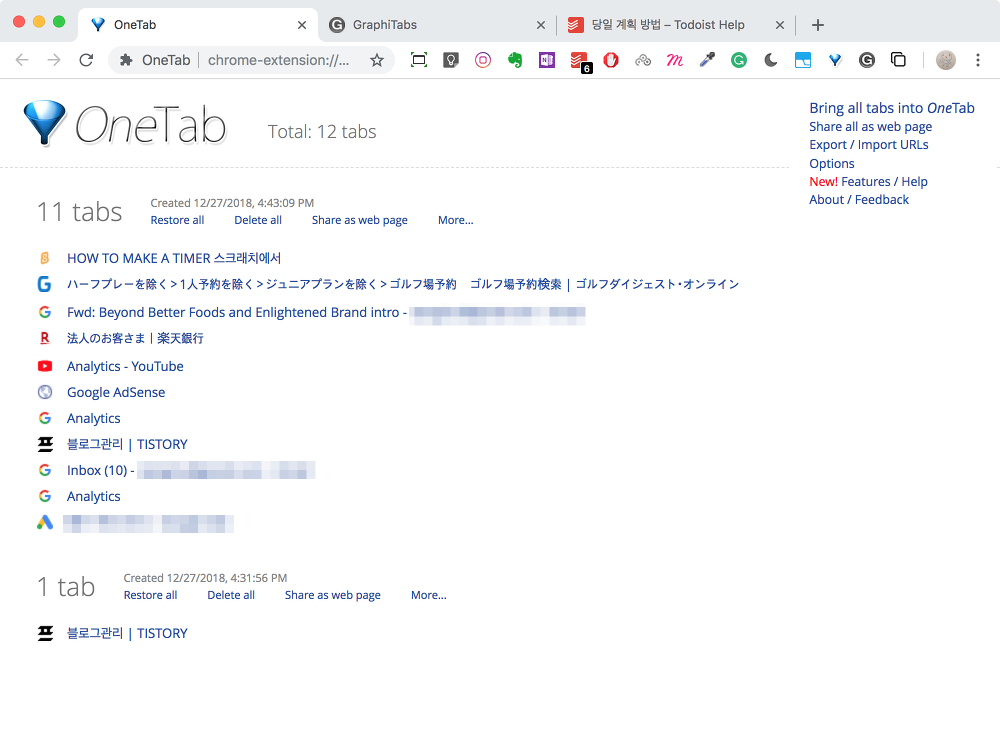The height and width of the screenshot is (750, 1000).
Task: Open the Japanese golf reservation link
Action: click(x=403, y=284)
